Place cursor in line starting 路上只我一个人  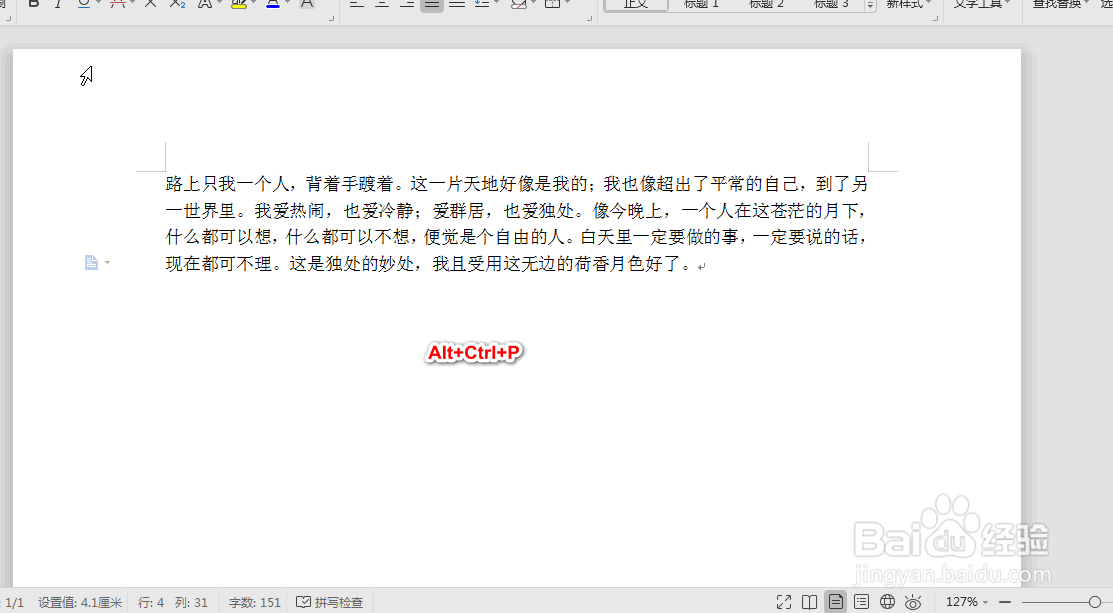[517, 184]
